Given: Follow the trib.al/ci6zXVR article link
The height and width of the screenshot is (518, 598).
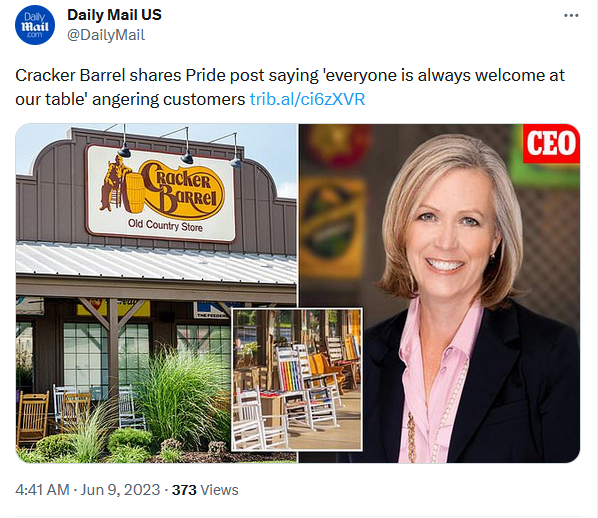Looking at the screenshot, I should [x=307, y=99].
